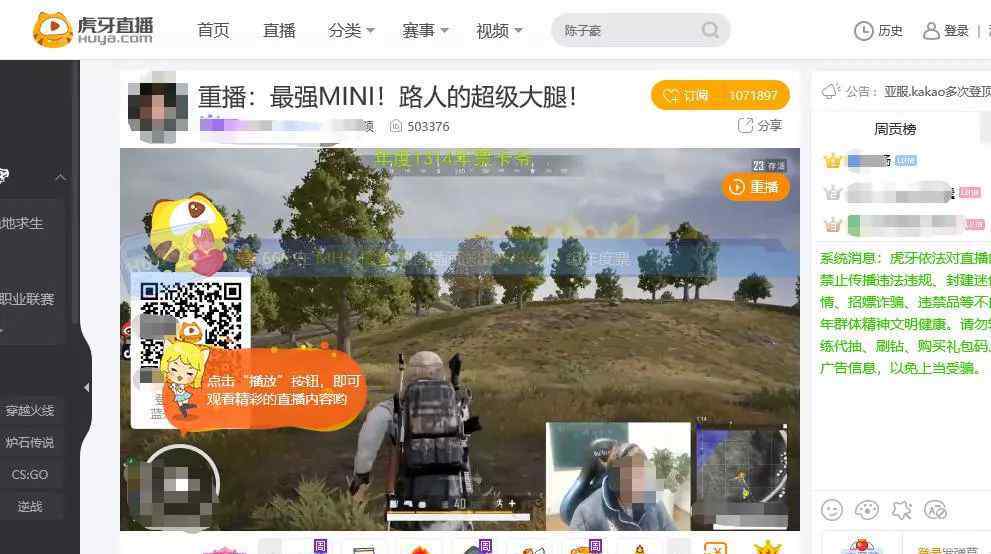This screenshot has width=991, height=554.
Task: Click the stream title 重播：最强MINI
Action: tap(387, 97)
